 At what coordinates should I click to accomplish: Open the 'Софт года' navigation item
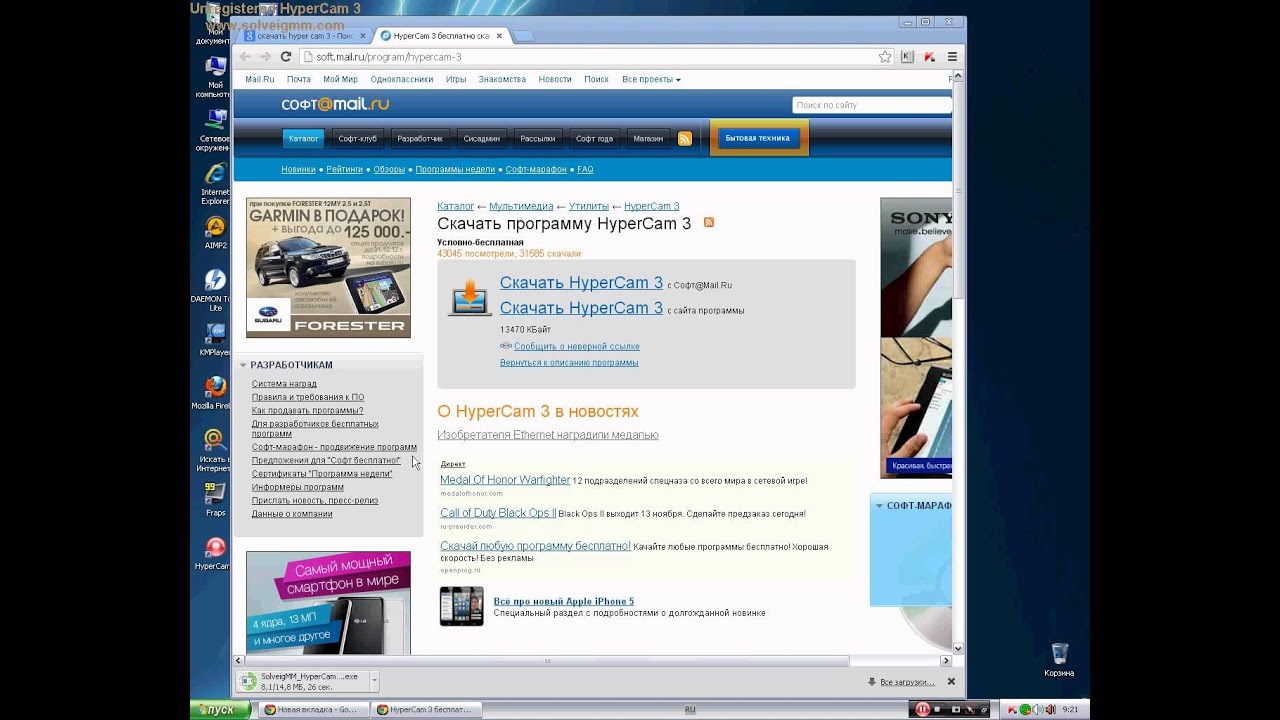click(x=594, y=139)
